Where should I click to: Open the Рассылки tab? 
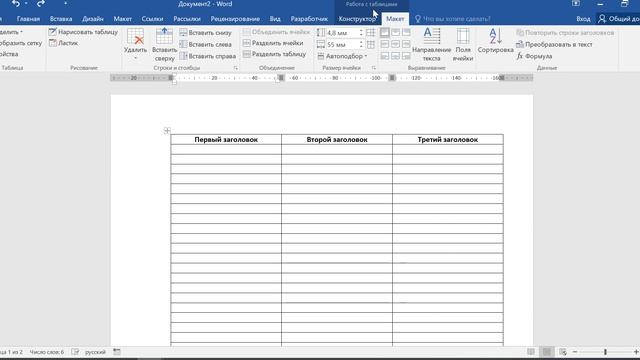[x=187, y=19]
